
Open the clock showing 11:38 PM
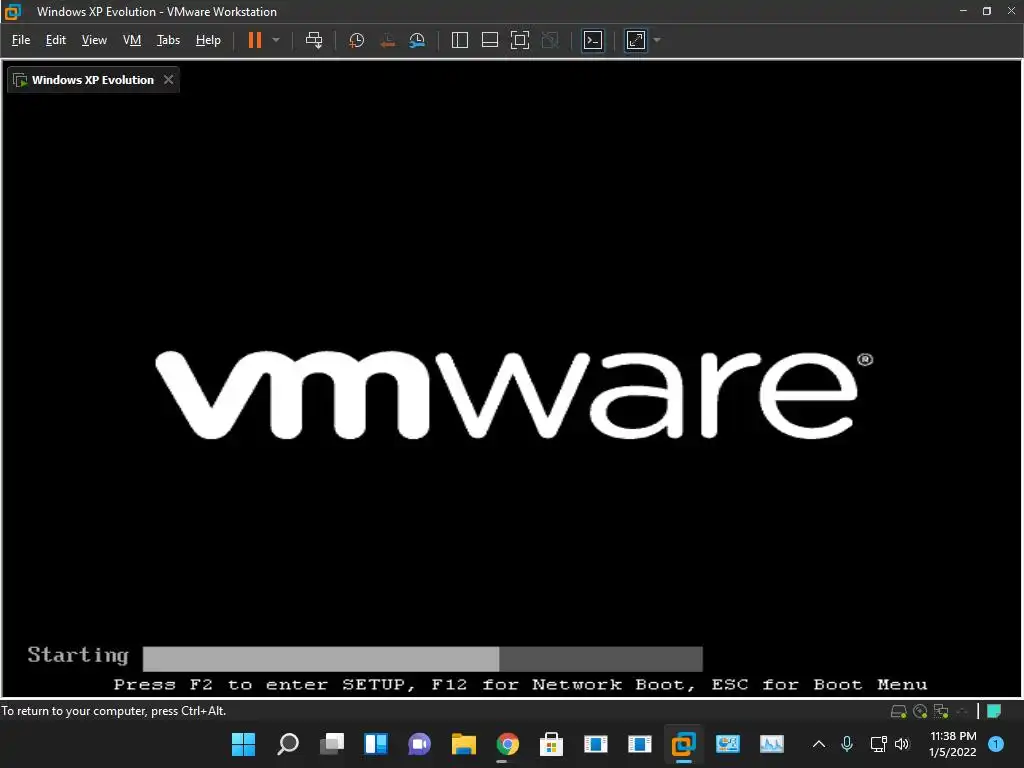953,744
